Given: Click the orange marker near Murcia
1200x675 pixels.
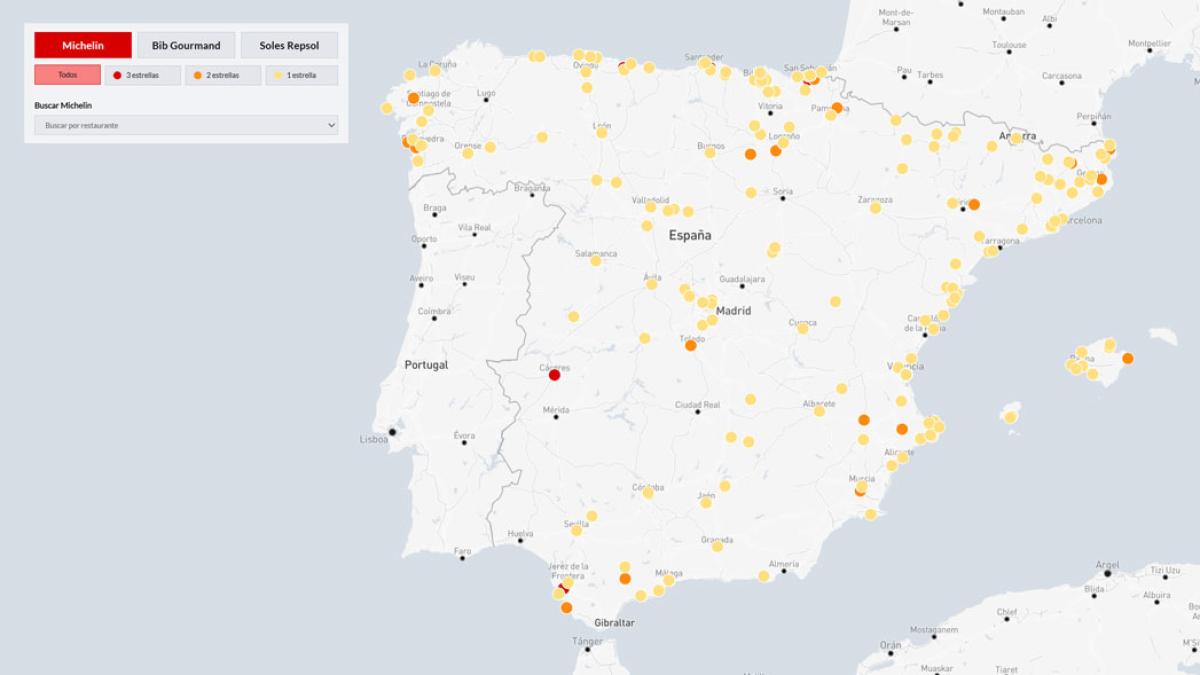Looking at the screenshot, I should 858,490.
